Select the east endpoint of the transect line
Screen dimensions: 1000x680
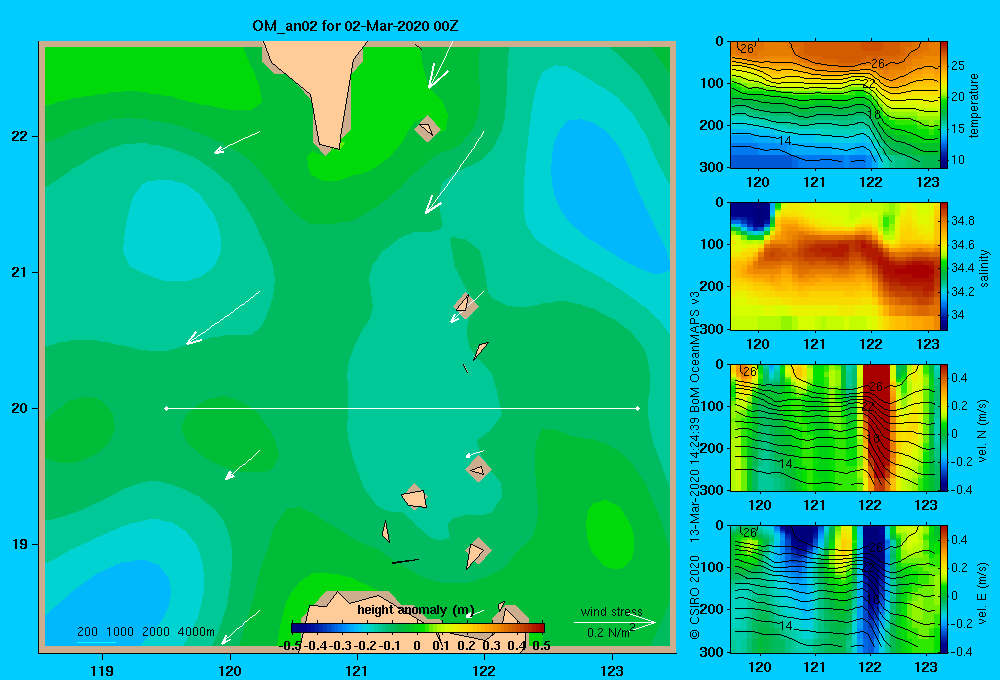pyautogui.click(x=638, y=408)
